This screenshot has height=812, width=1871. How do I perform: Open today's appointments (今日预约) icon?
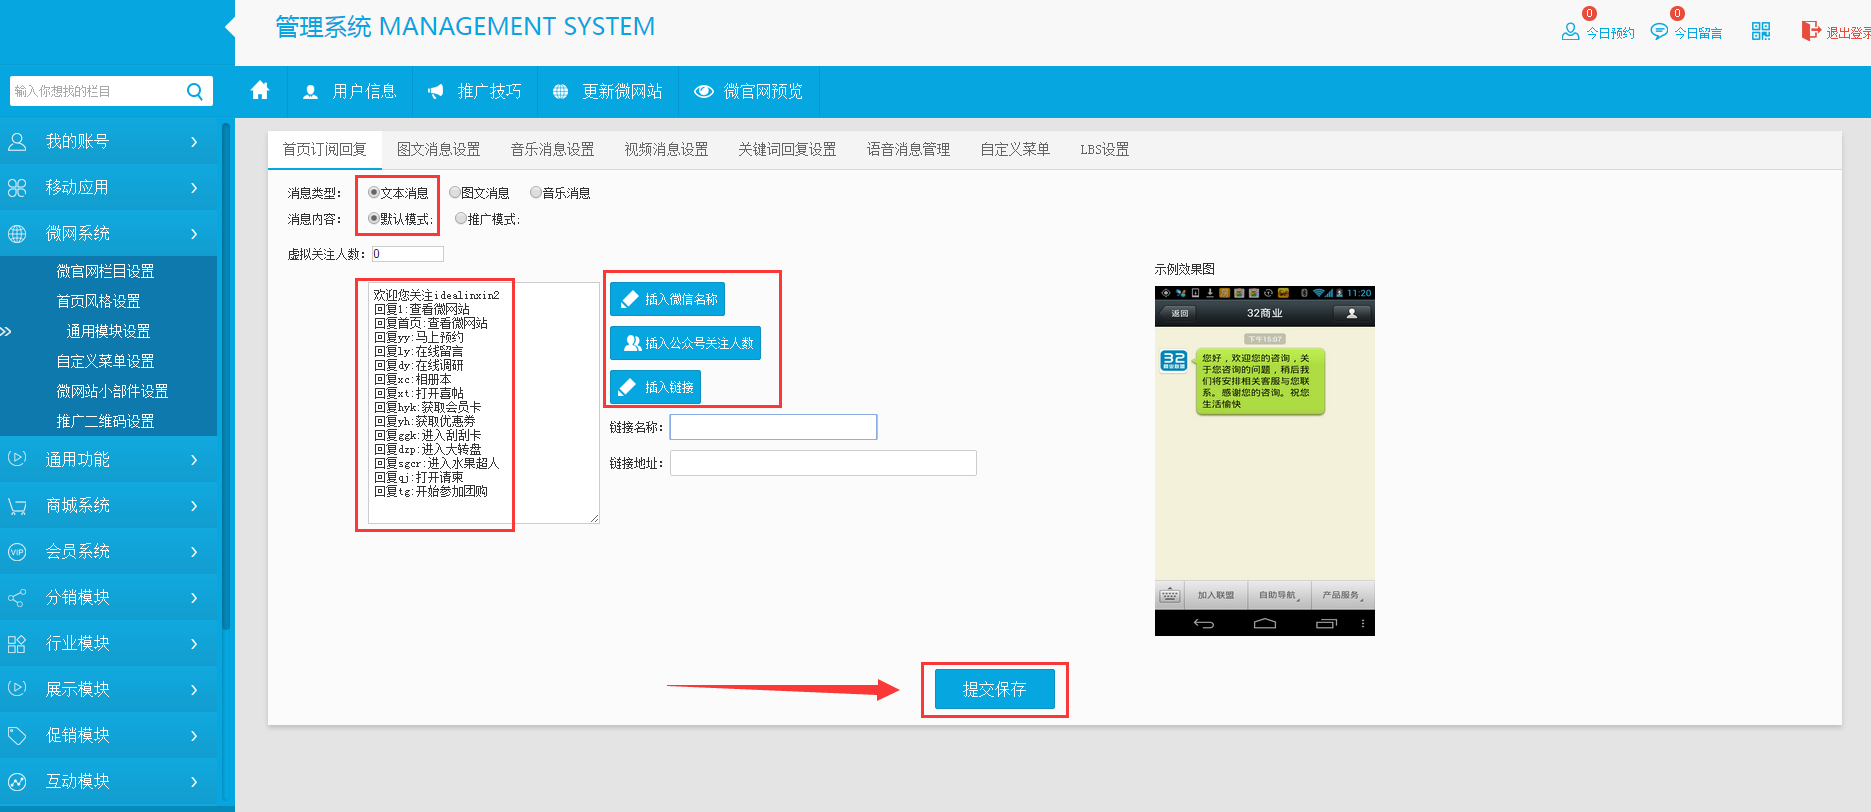(1570, 32)
